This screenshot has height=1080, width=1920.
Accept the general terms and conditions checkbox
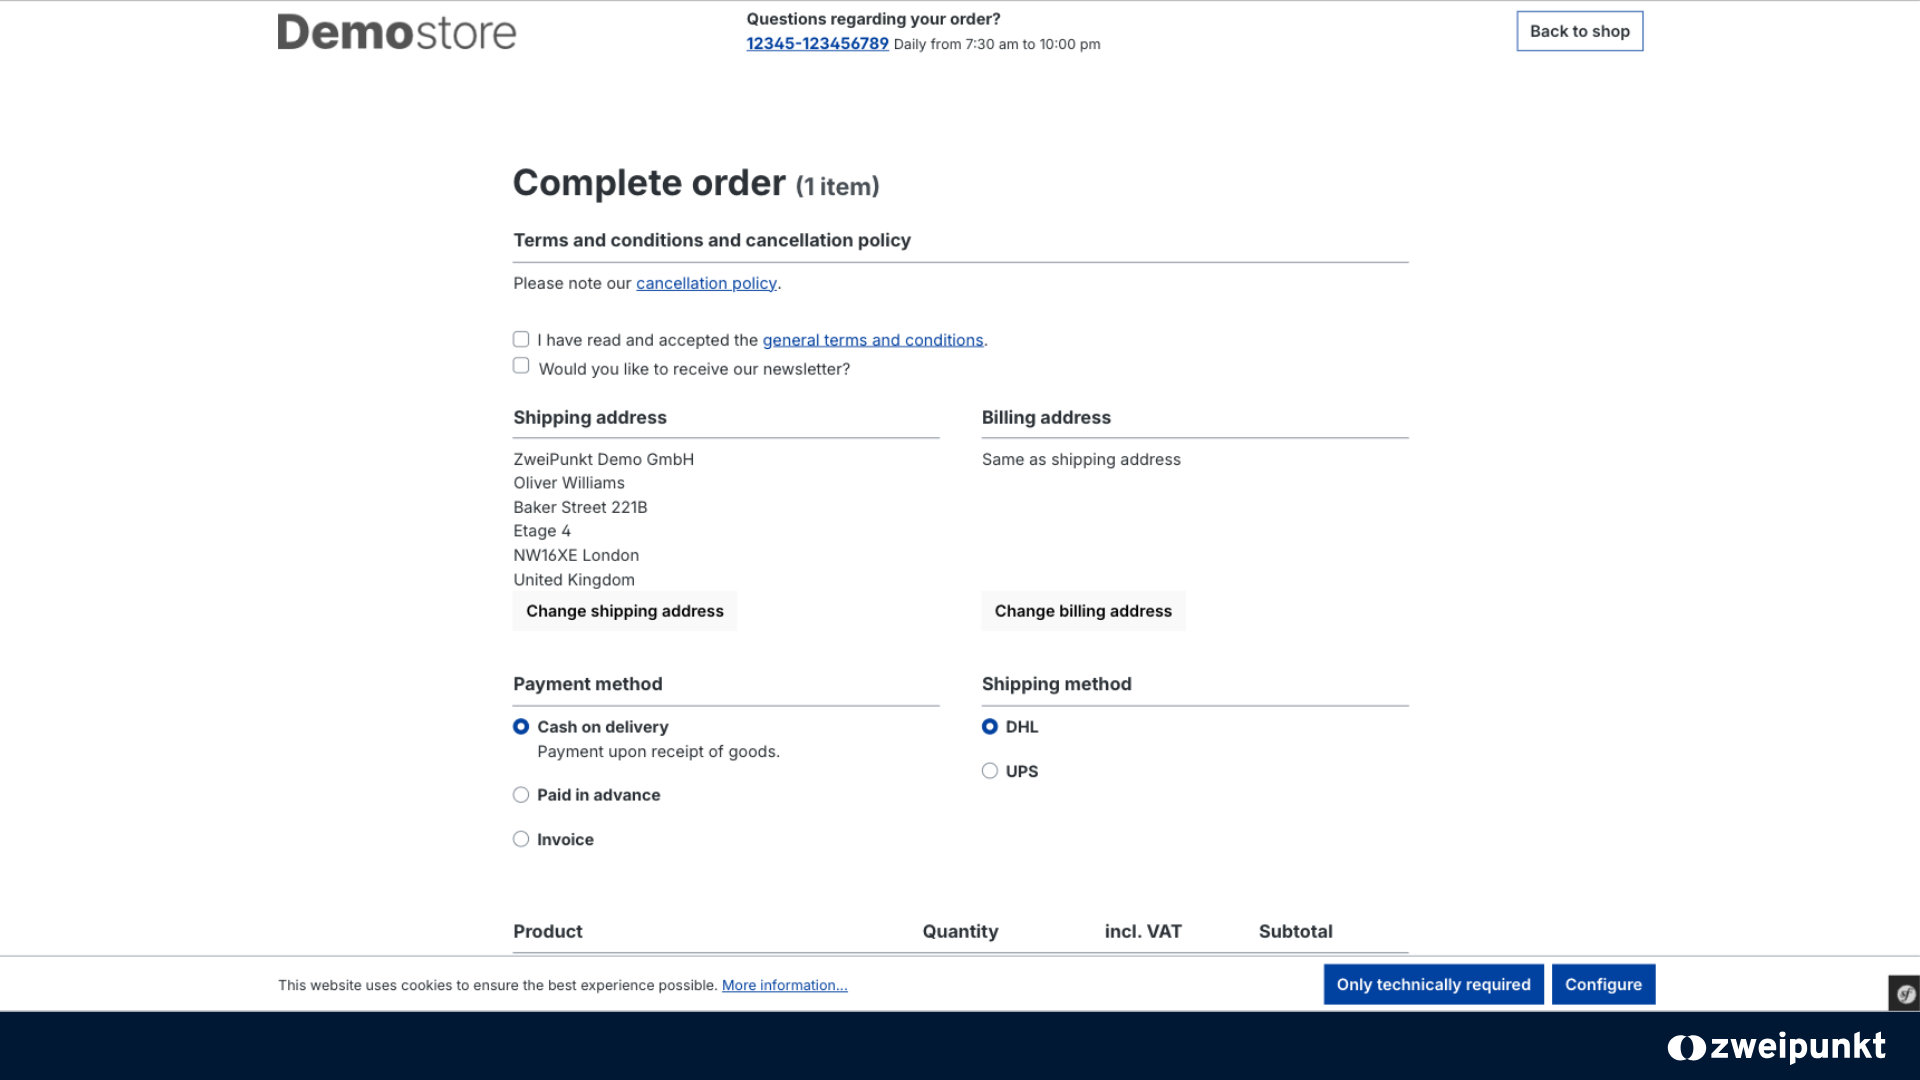521,340
